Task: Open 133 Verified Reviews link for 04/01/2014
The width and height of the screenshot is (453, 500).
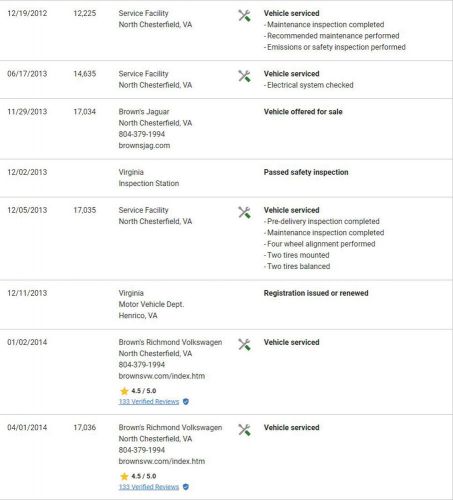Action: point(149,487)
